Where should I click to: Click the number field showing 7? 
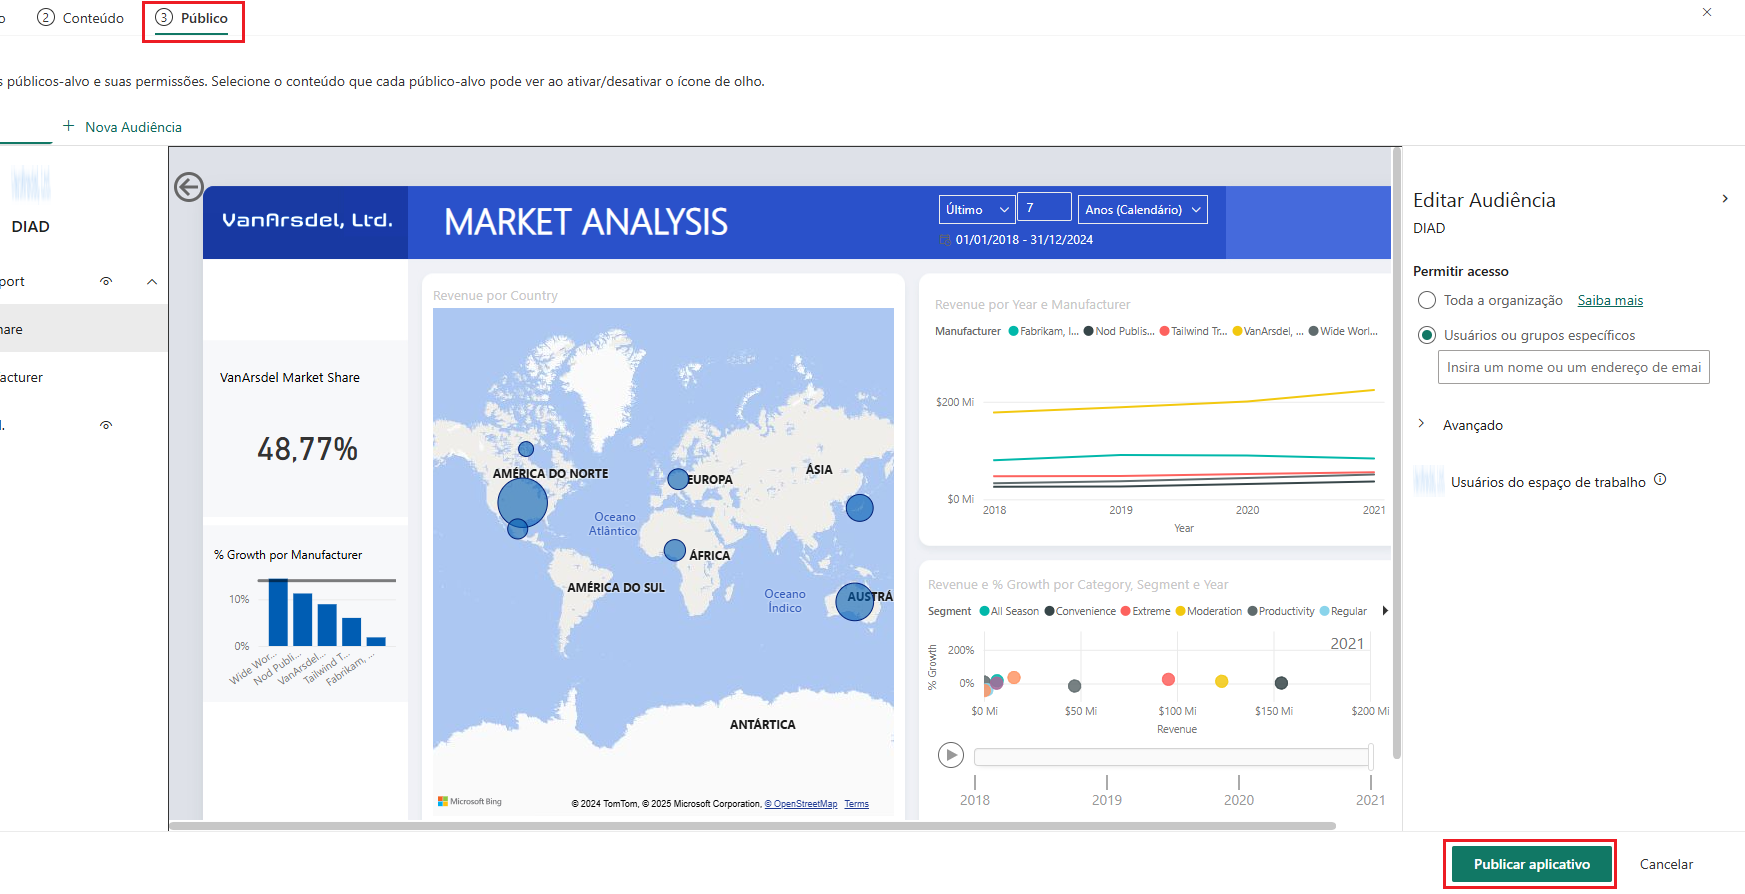(x=1044, y=207)
